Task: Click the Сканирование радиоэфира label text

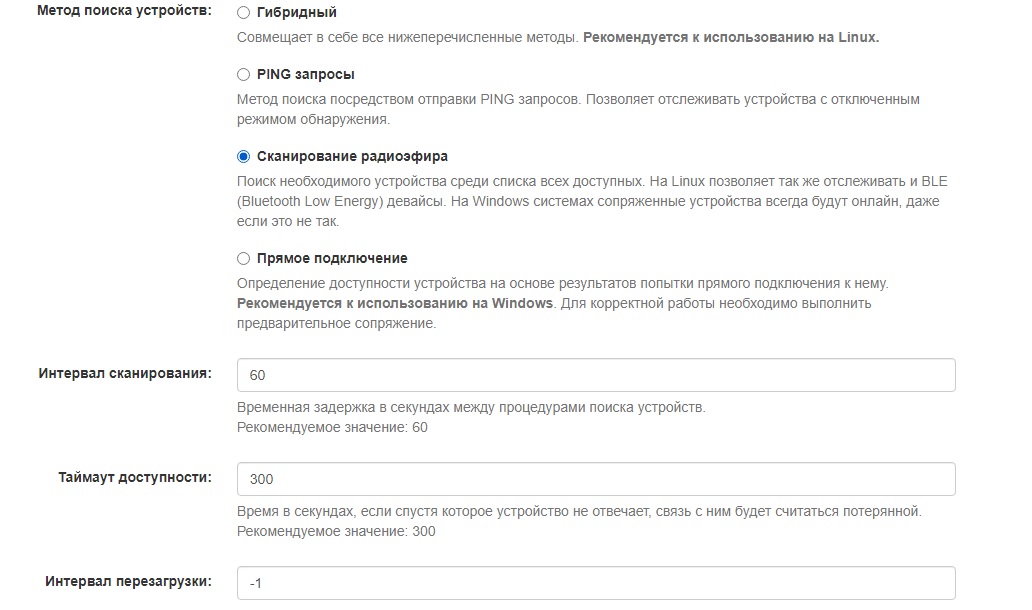Action: tap(352, 157)
